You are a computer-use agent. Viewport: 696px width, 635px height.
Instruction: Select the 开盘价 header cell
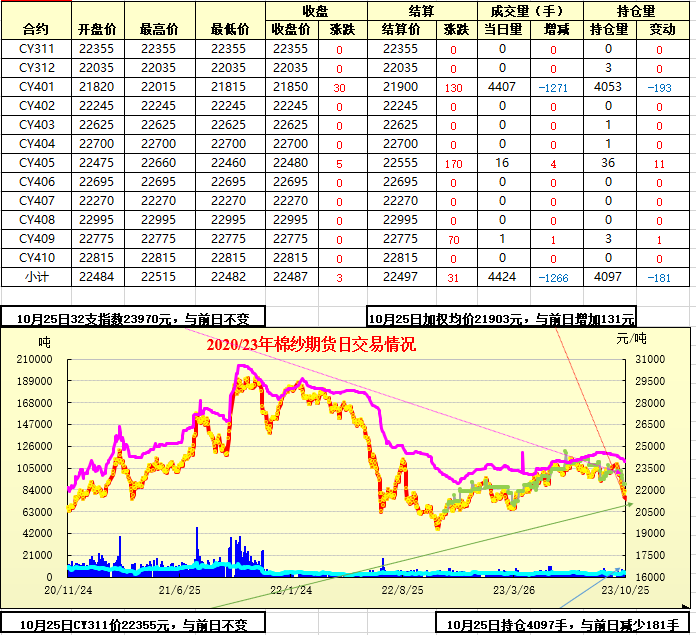(97, 29)
